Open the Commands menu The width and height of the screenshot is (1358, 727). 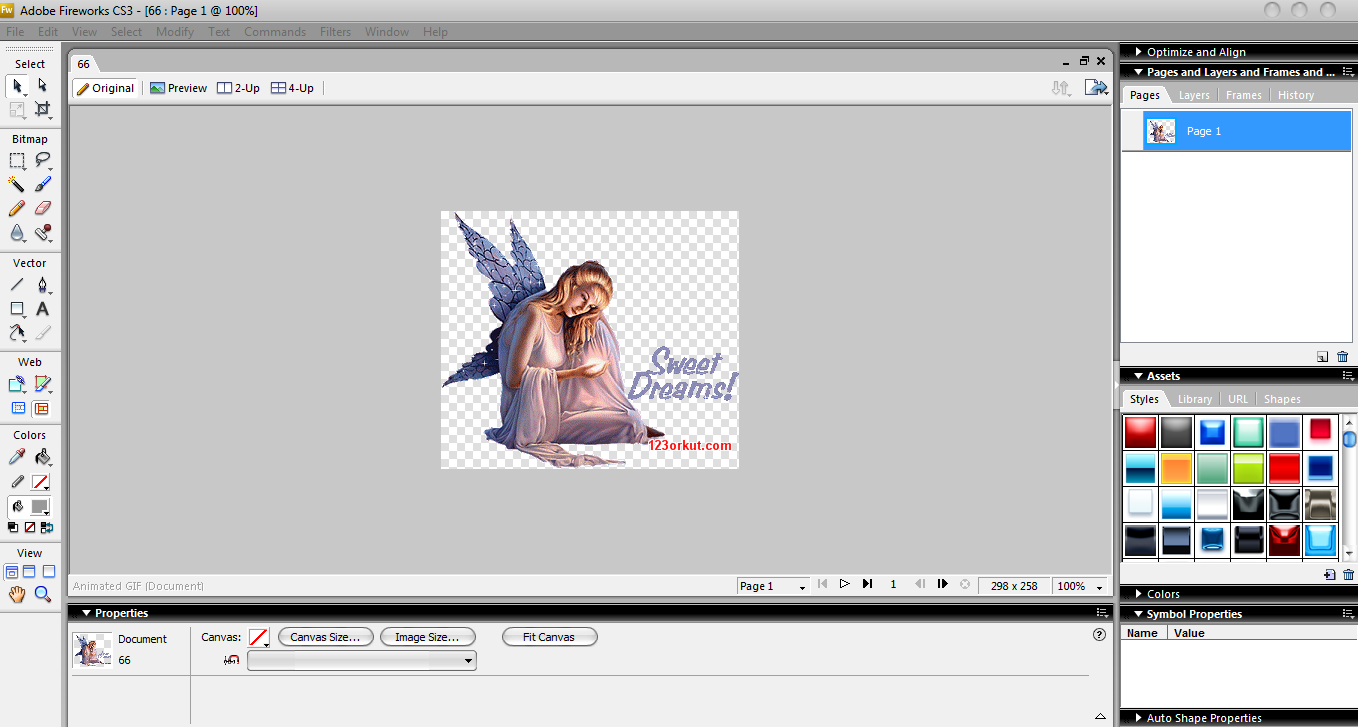[274, 31]
